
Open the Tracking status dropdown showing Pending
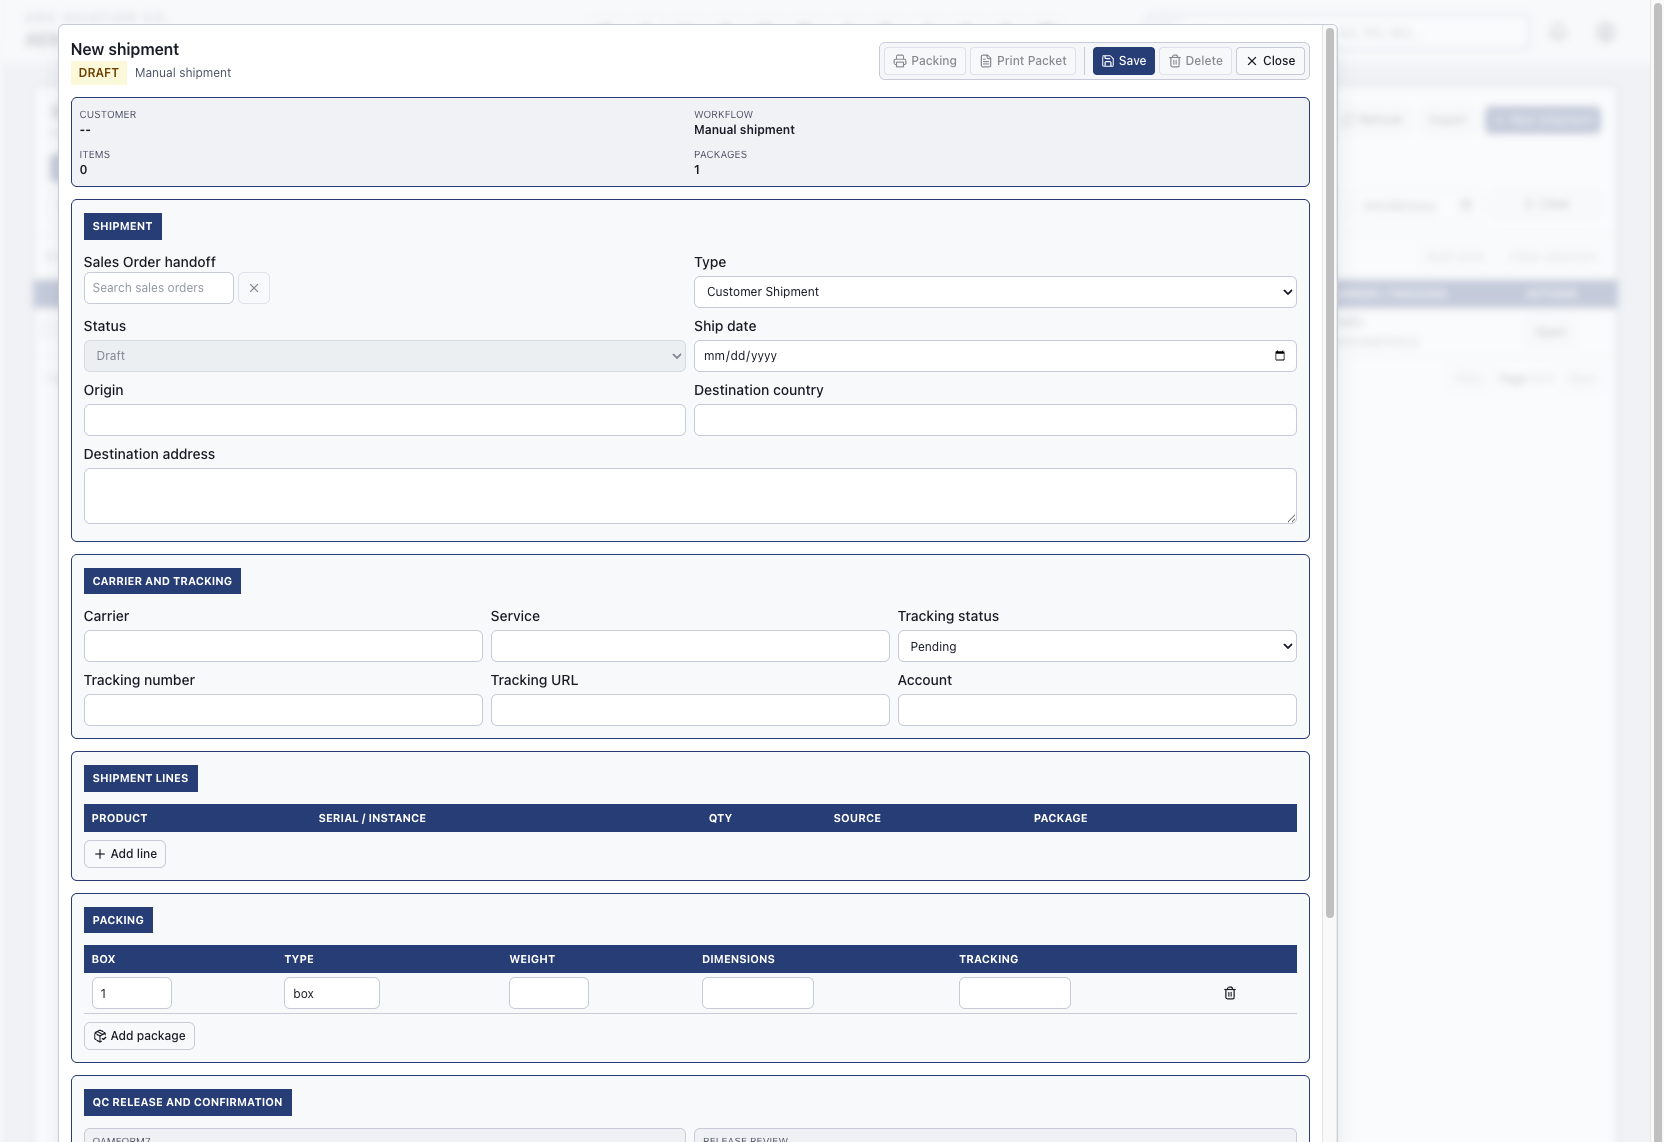point(1097,646)
